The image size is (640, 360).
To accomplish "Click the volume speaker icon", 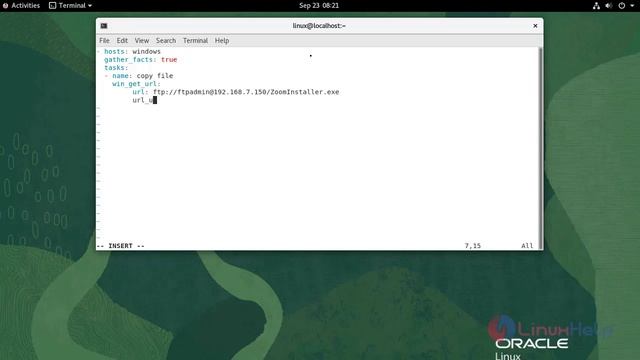I will 609,6.
